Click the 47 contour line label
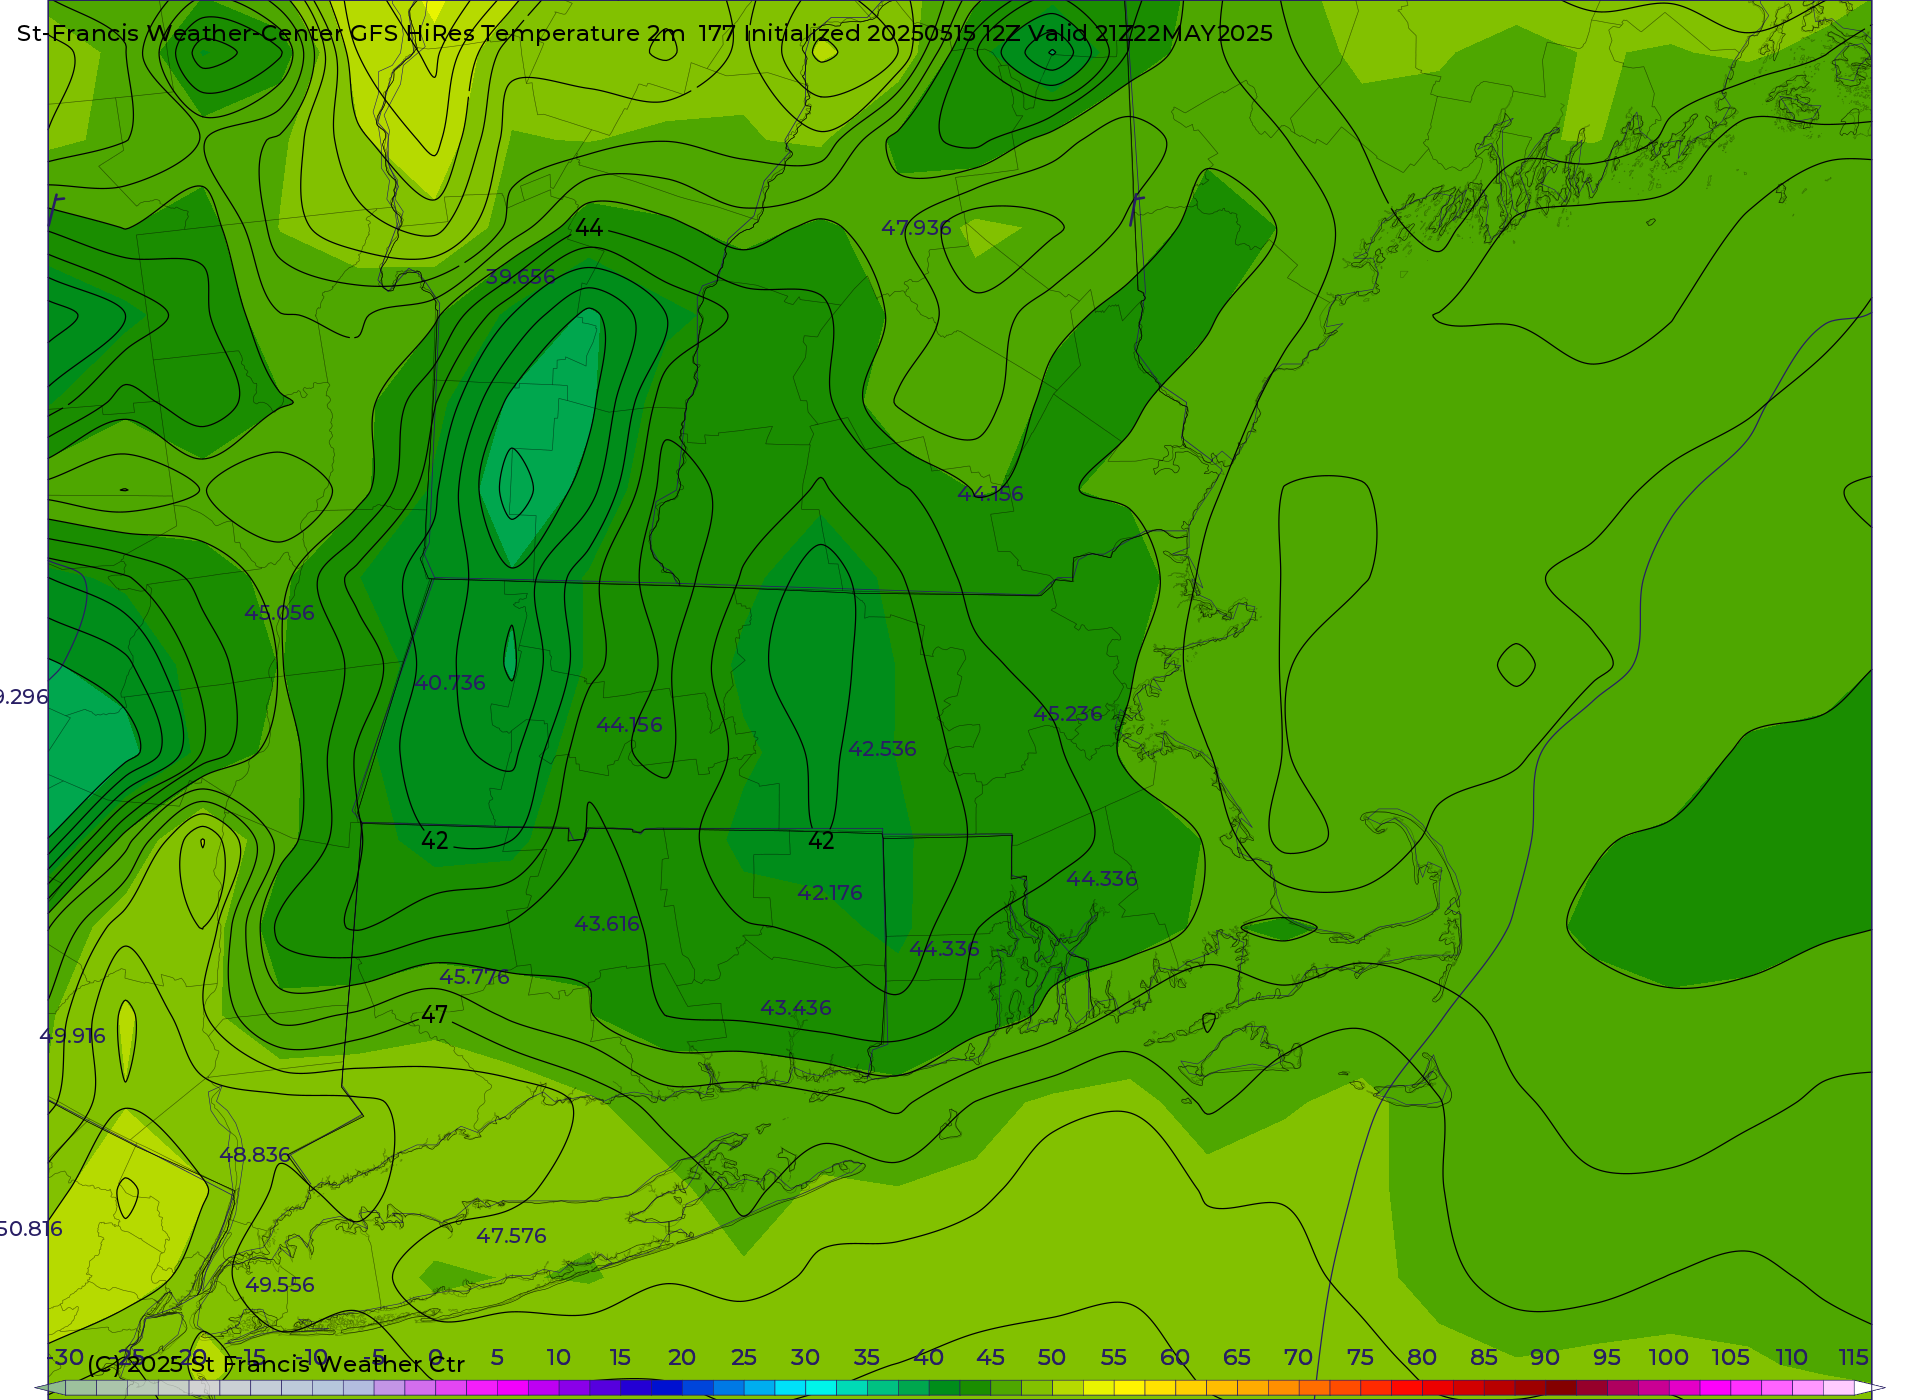Image resolution: width=1920 pixels, height=1400 pixels. point(434,1015)
